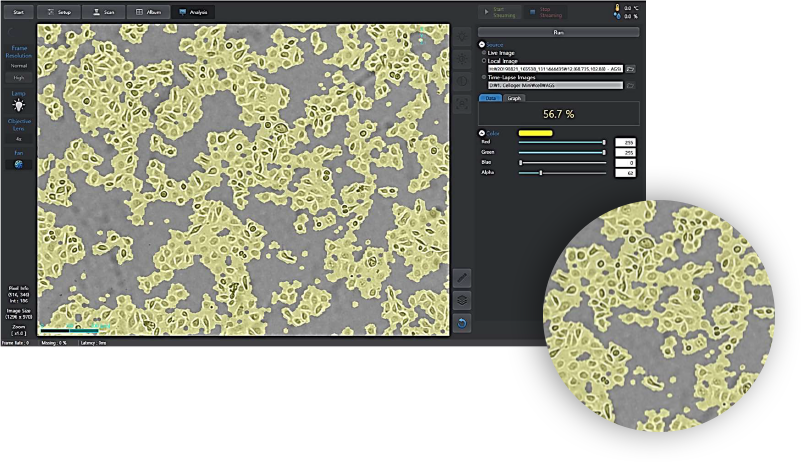Open the Setup tab
Screen dimensions: 804x465
point(59,12)
